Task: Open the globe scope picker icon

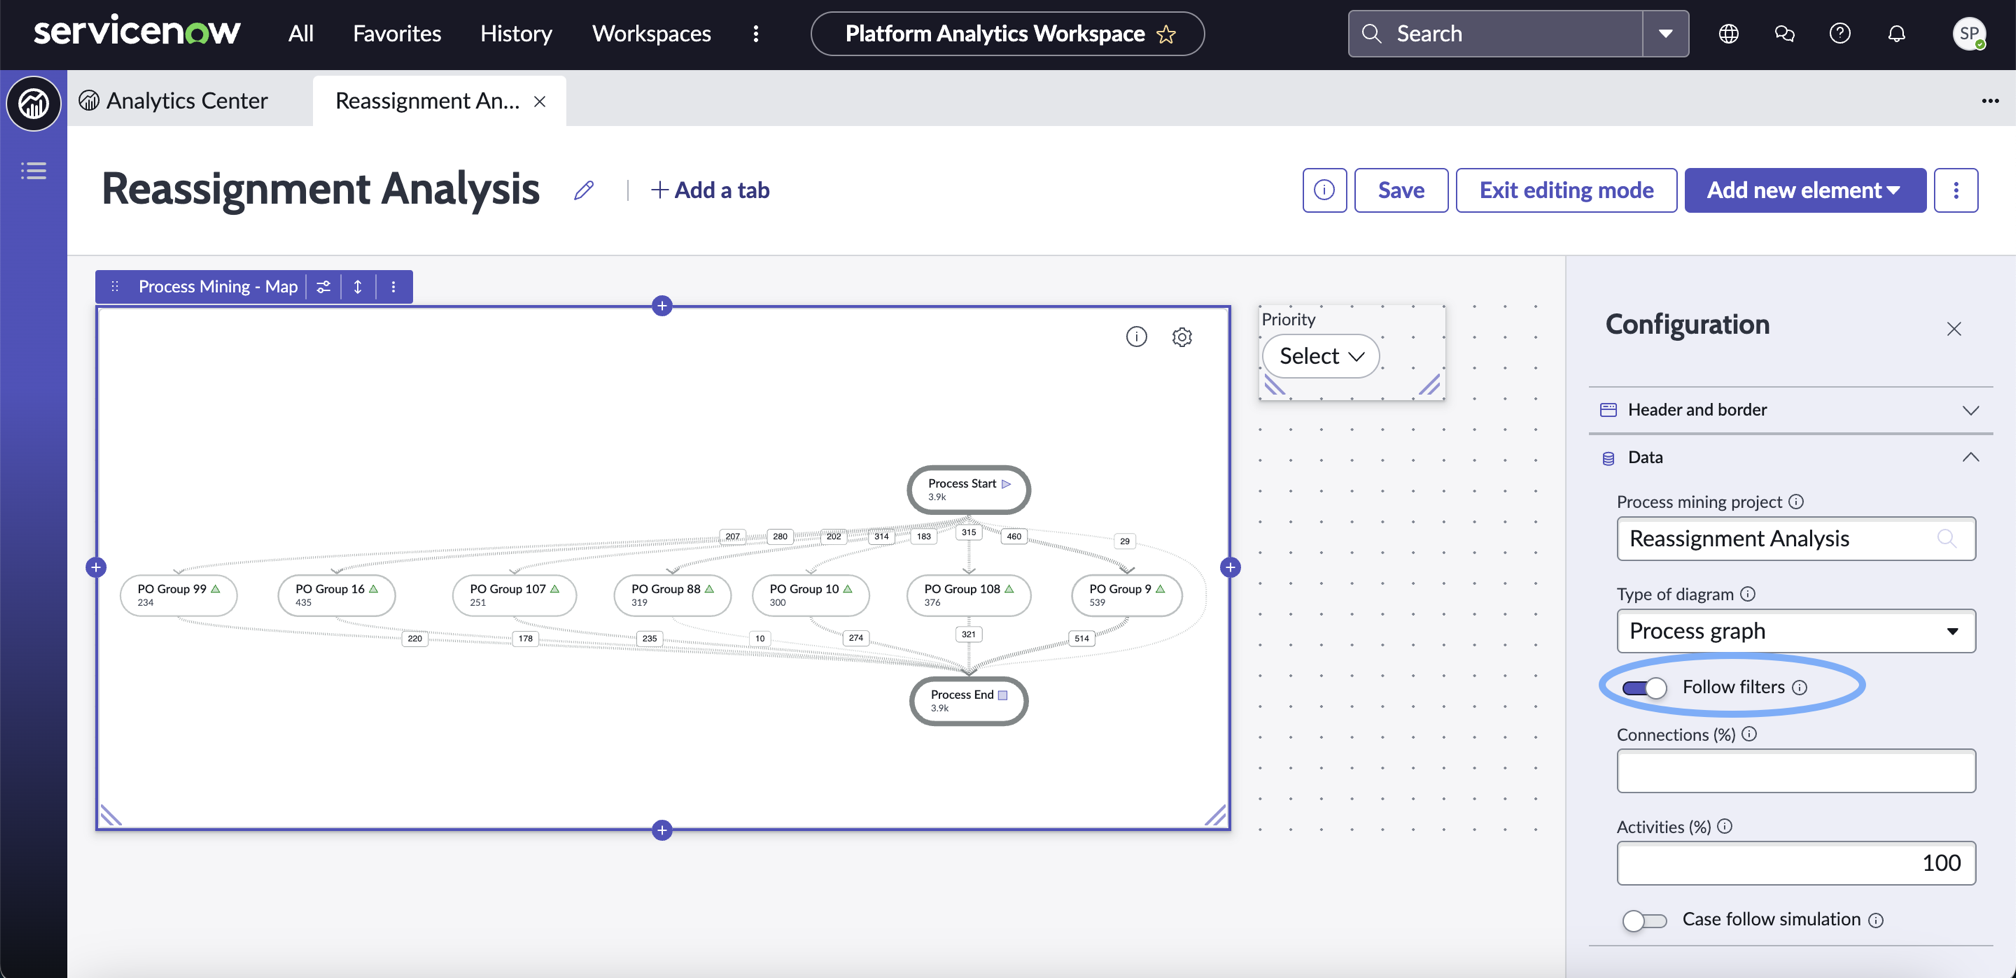Action: (x=1729, y=34)
